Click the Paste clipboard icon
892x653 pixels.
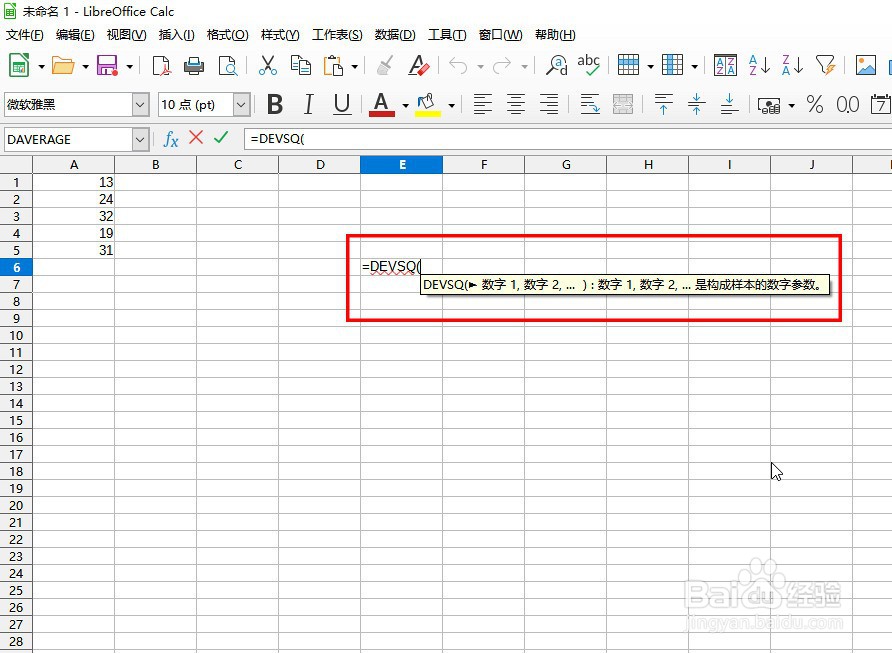coord(333,66)
